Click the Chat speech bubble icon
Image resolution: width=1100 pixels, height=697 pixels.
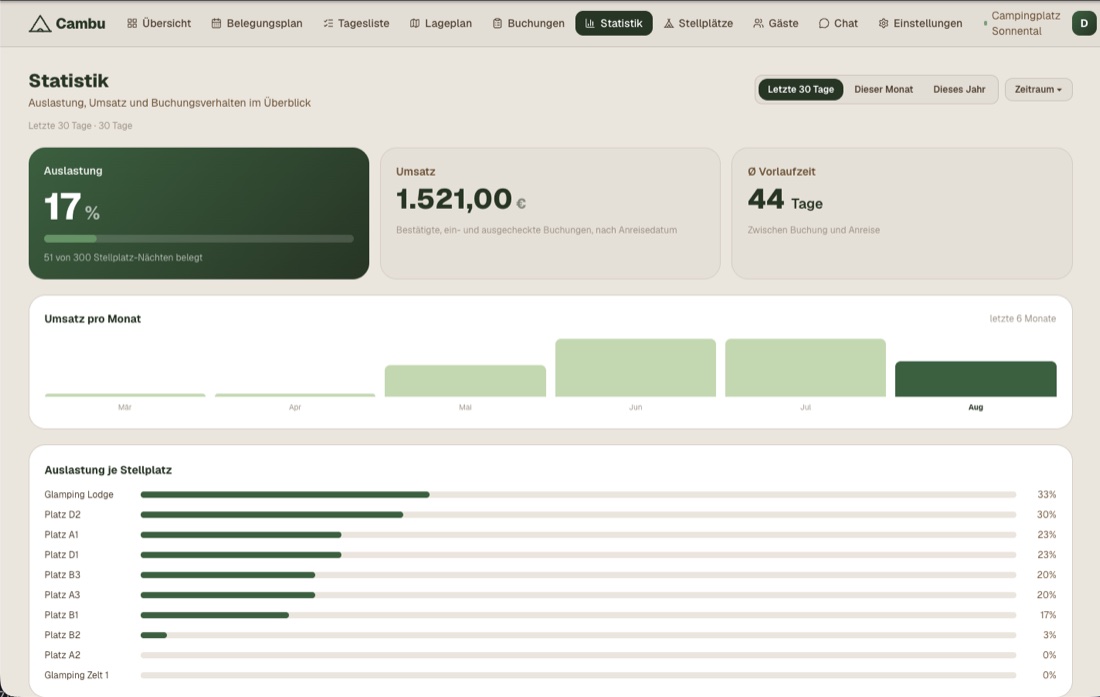(824, 23)
